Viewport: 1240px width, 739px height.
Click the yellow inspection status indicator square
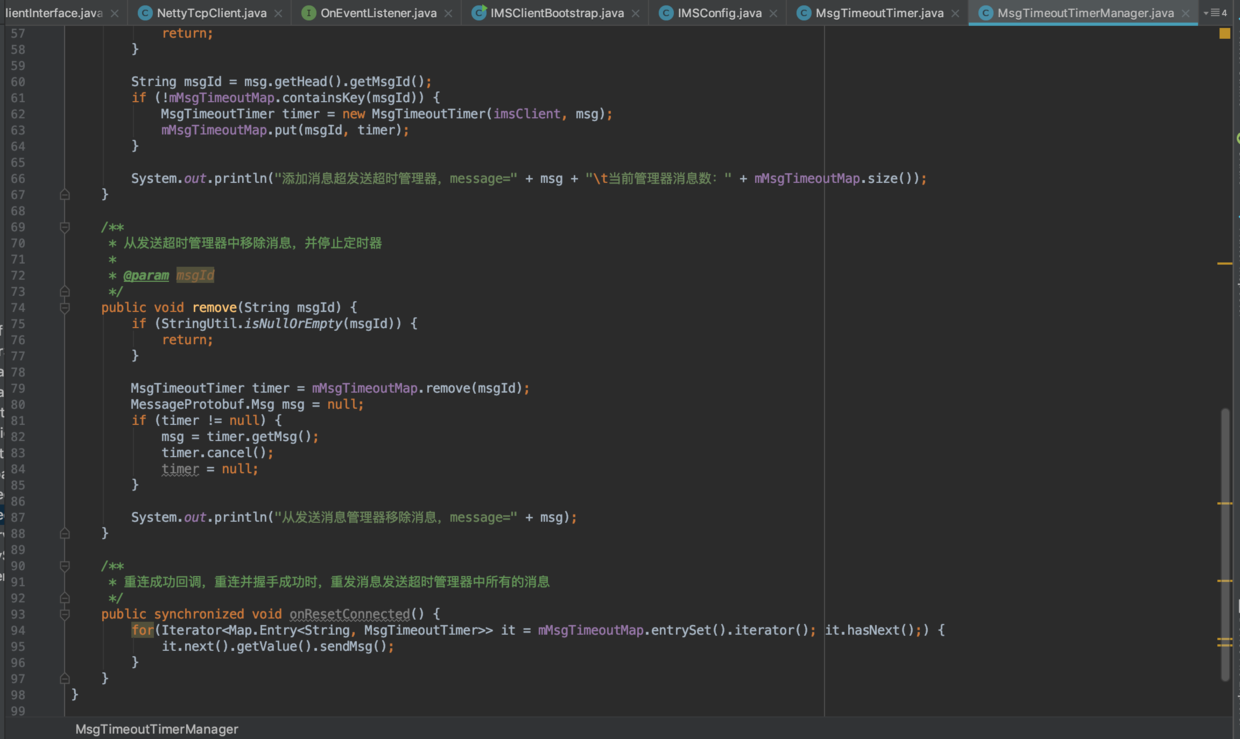1225,33
